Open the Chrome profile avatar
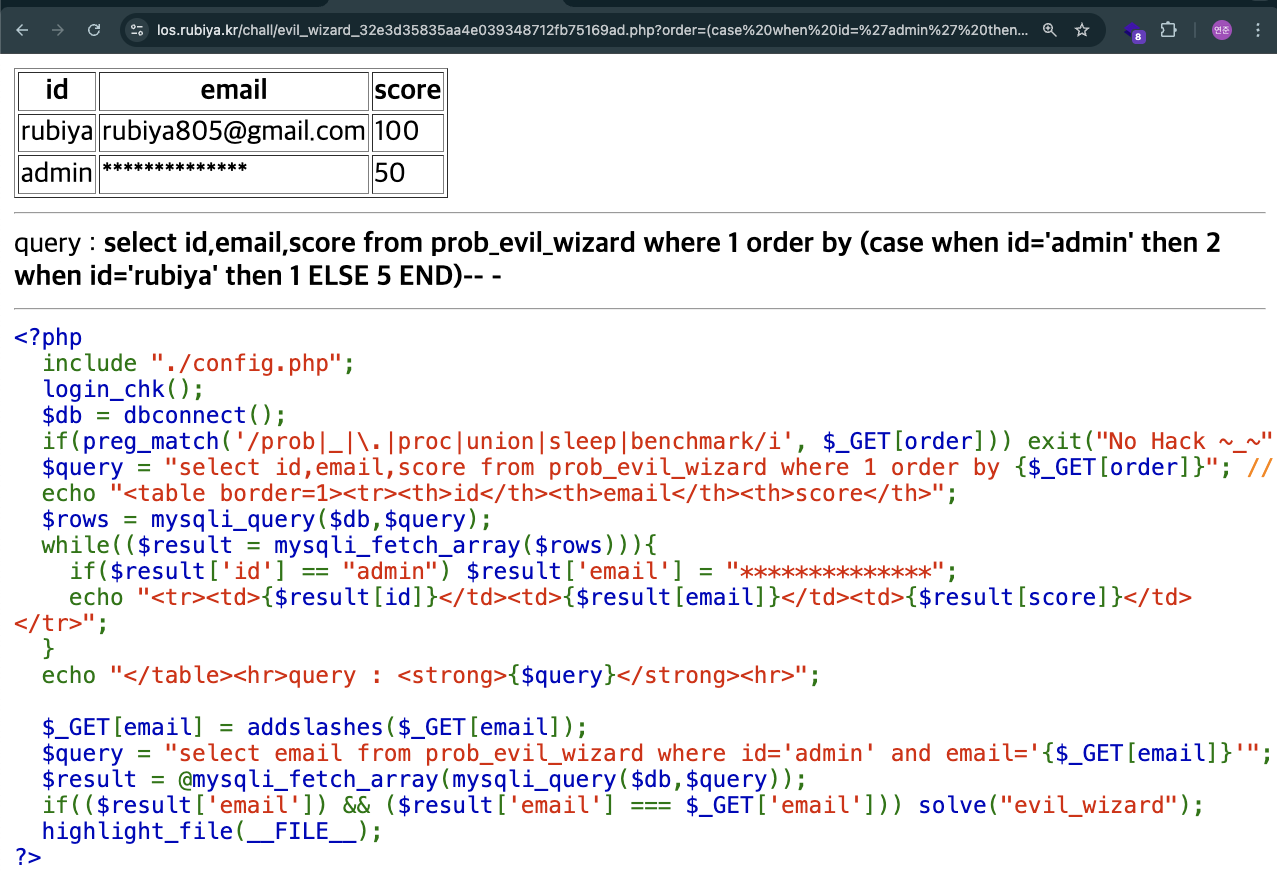1277x874 pixels. click(1221, 30)
